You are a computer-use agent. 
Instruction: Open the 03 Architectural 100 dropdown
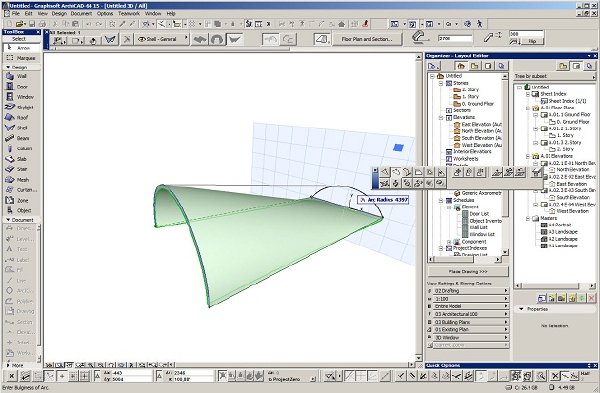(x=471, y=314)
